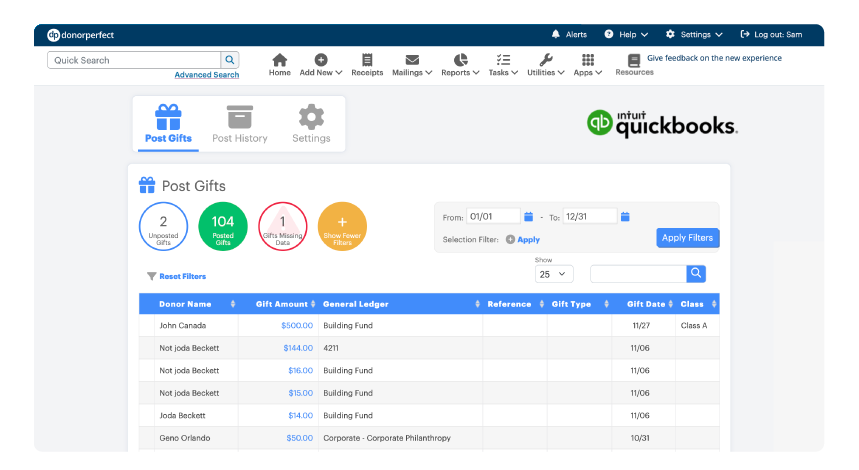Click the Apply Filters button
Viewport: 859px width, 470px height.
687,238
